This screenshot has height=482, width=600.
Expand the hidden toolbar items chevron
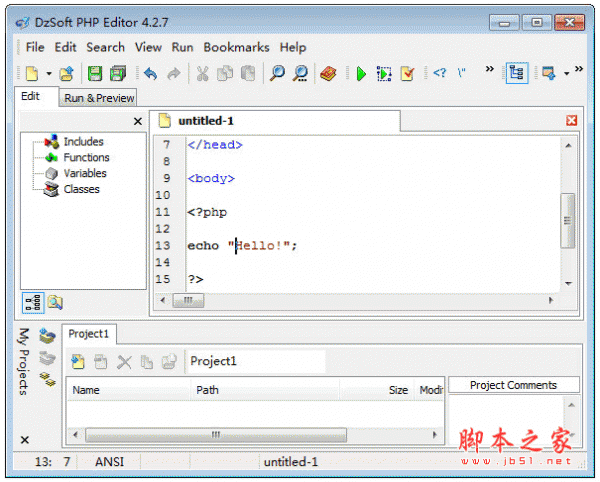pos(489,69)
